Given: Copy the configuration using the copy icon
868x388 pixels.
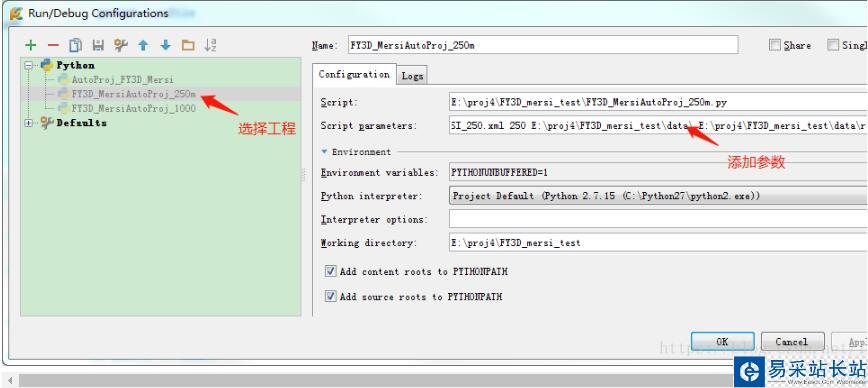Looking at the screenshot, I should click(x=76, y=45).
